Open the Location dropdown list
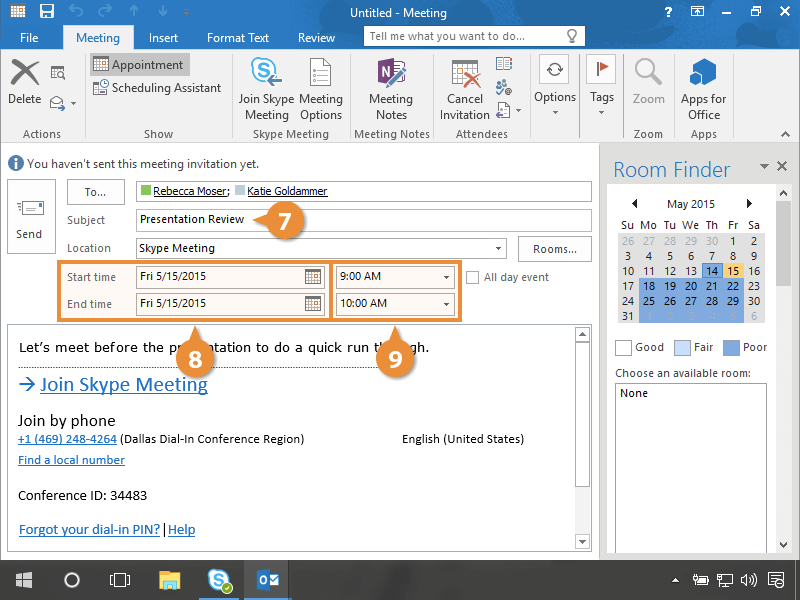This screenshot has height=600, width=800. [x=498, y=248]
